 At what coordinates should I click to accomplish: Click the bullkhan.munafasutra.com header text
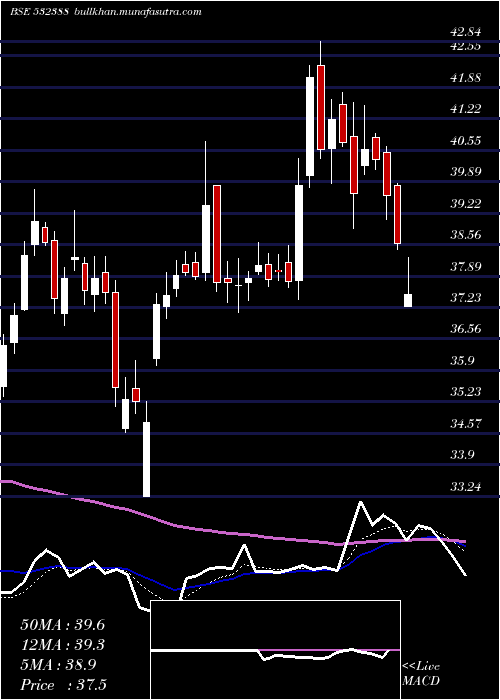click(x=137, y=12)
